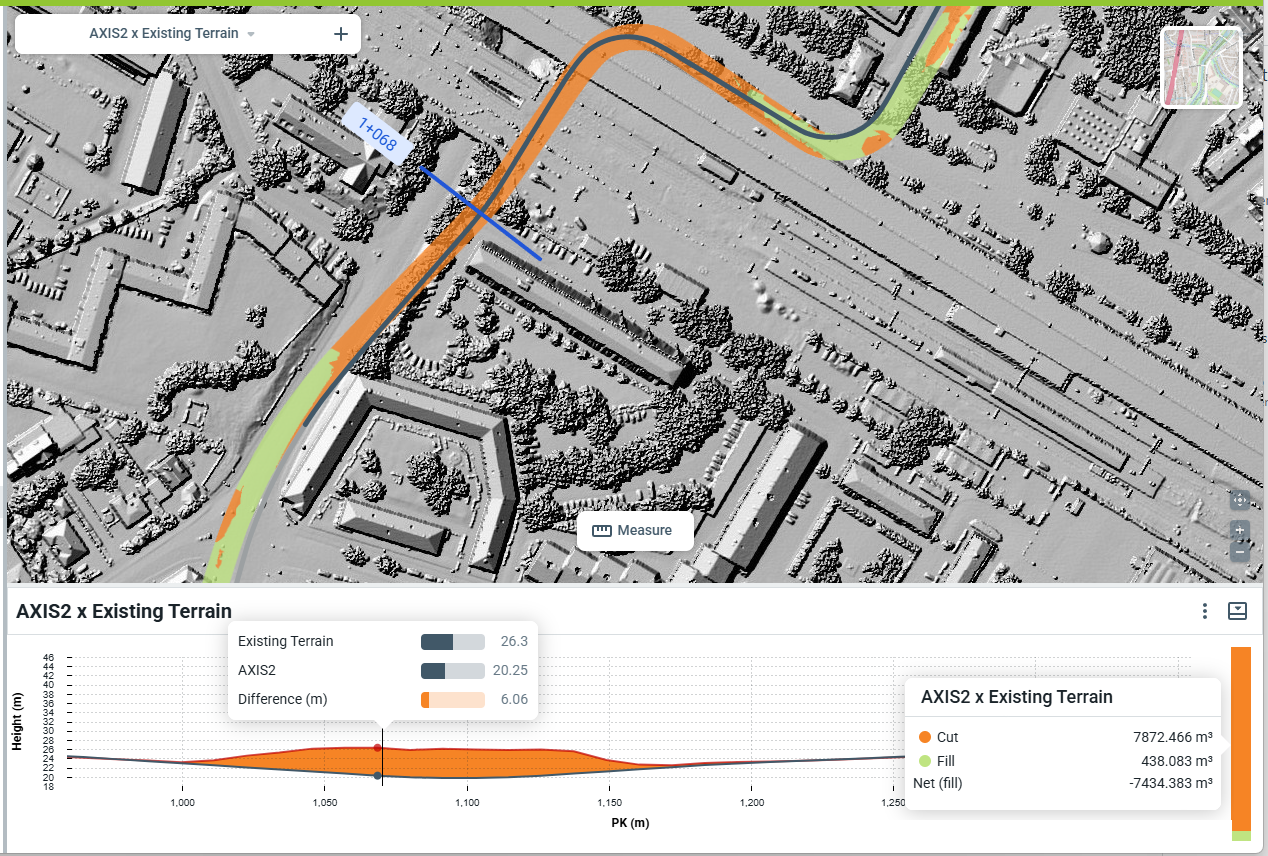The height and width of the screenshot is (856, 1268).
Task: Recenter the map with the locate icon
Action: pyautogui.click(x=1239, y=500)
